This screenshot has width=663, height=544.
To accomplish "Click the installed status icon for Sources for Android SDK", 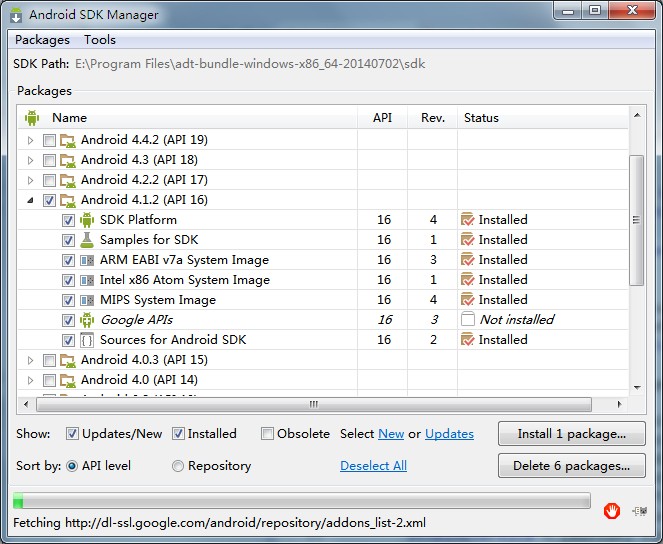I will (x=468, y=339).
